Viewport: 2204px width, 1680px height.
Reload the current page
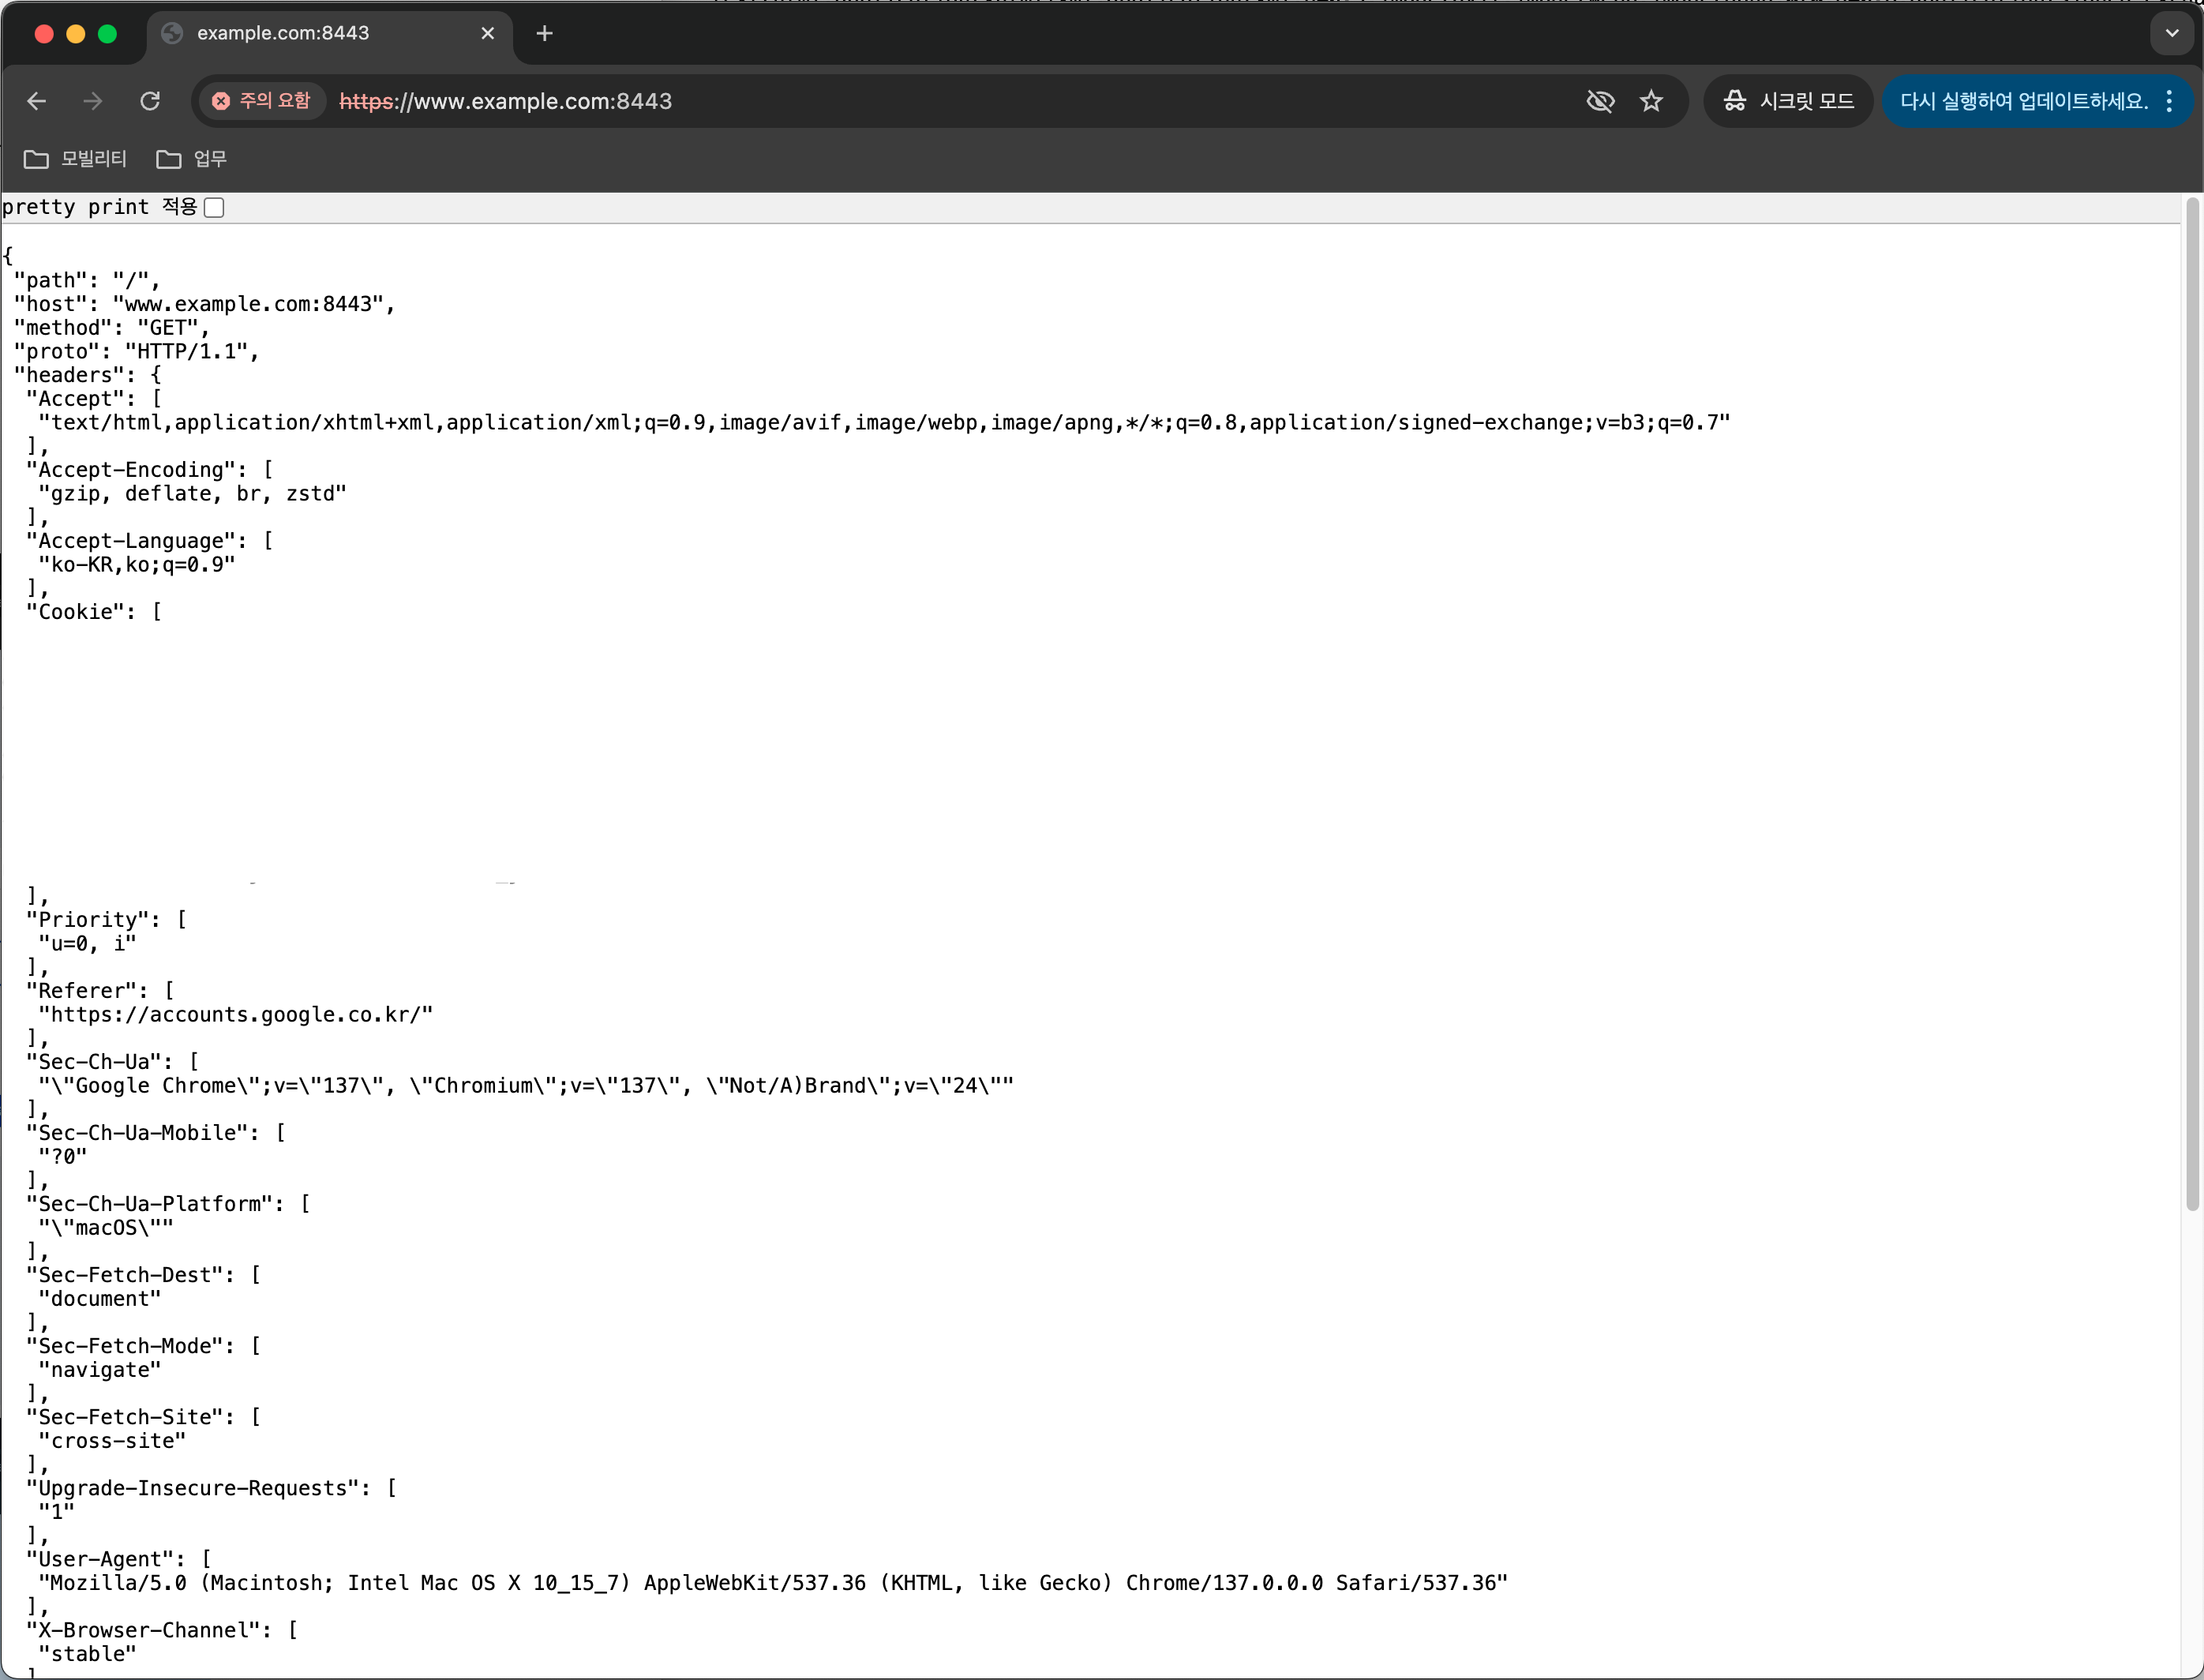150,101
